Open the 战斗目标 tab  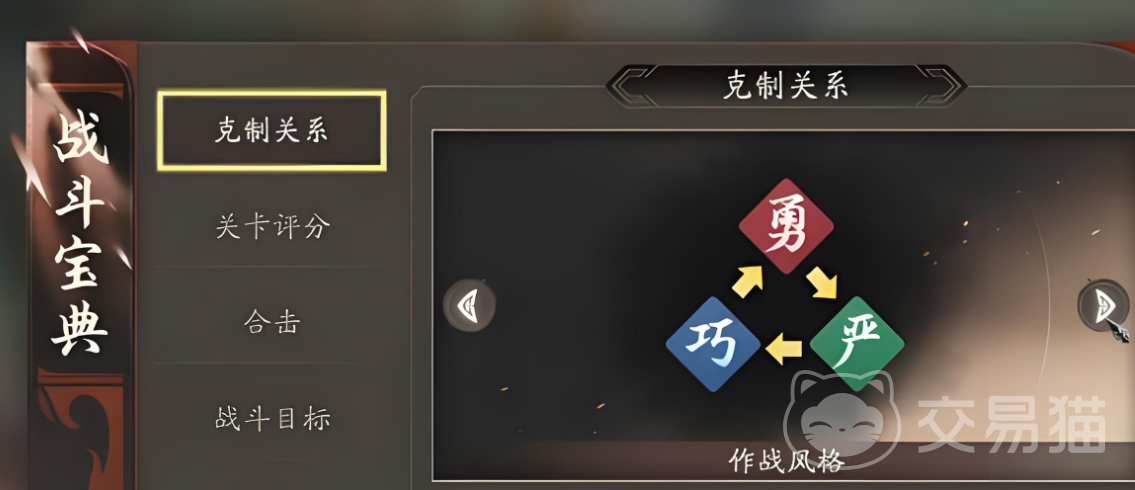point(273,418)
